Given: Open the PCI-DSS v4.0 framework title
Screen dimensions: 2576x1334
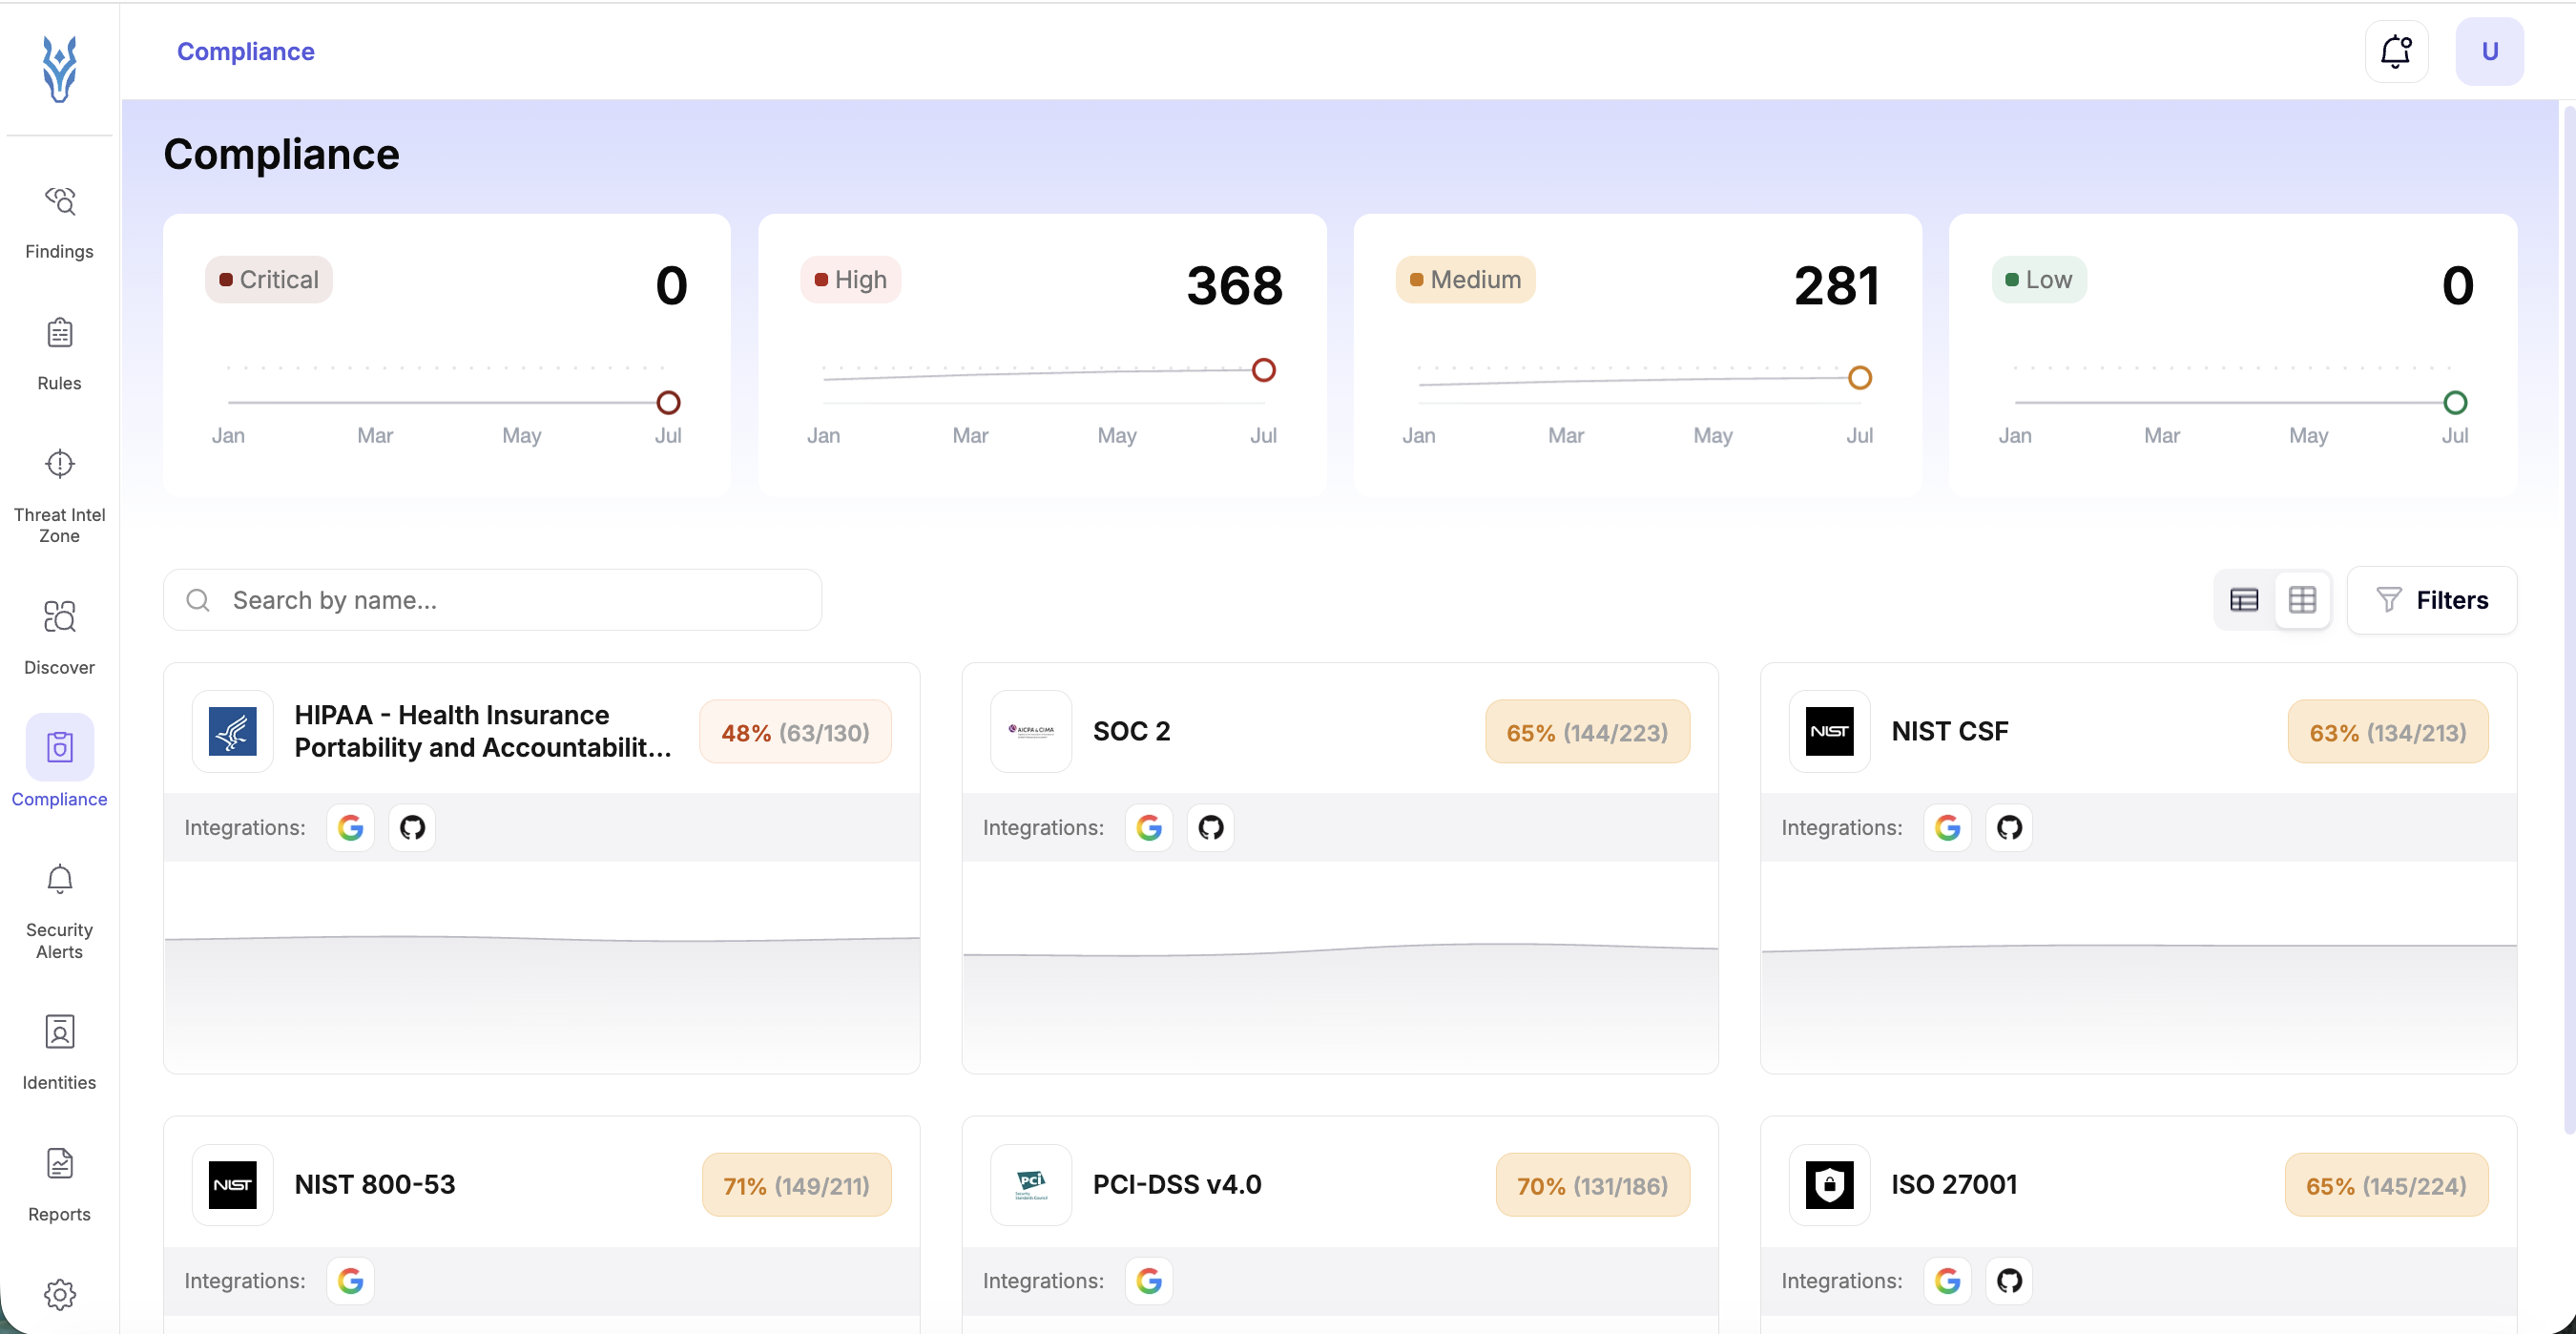Looking at the screenshot, I should tap(1177, 1185).
